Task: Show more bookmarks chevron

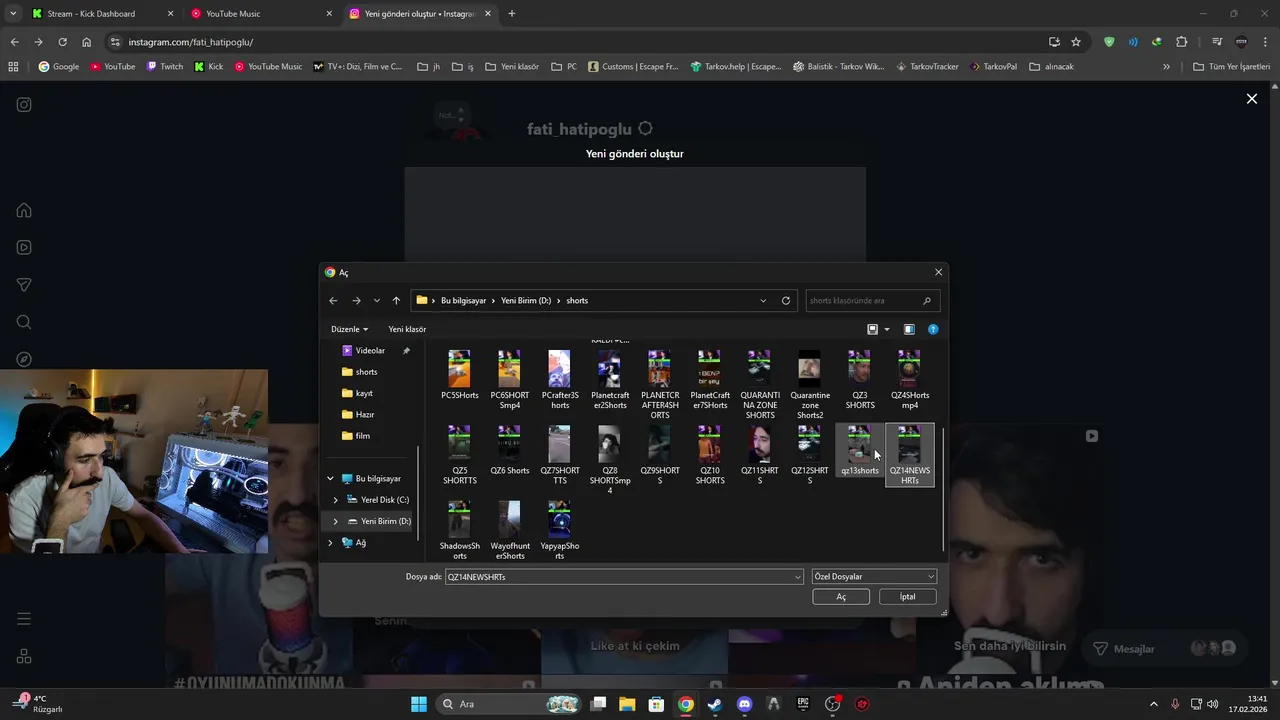Action: tap(1166, 67)
